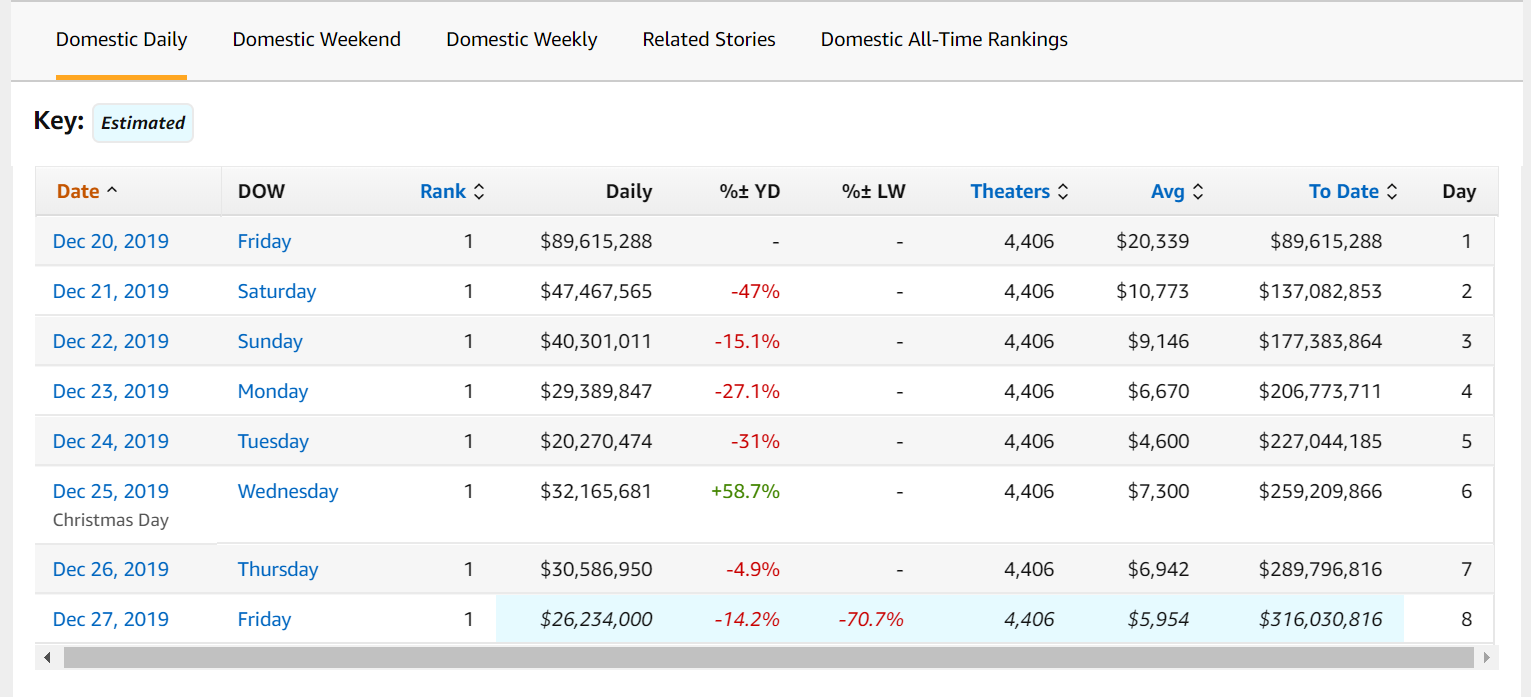
Task: Open the Dec 26, 2019 date link
Action: 111,569
